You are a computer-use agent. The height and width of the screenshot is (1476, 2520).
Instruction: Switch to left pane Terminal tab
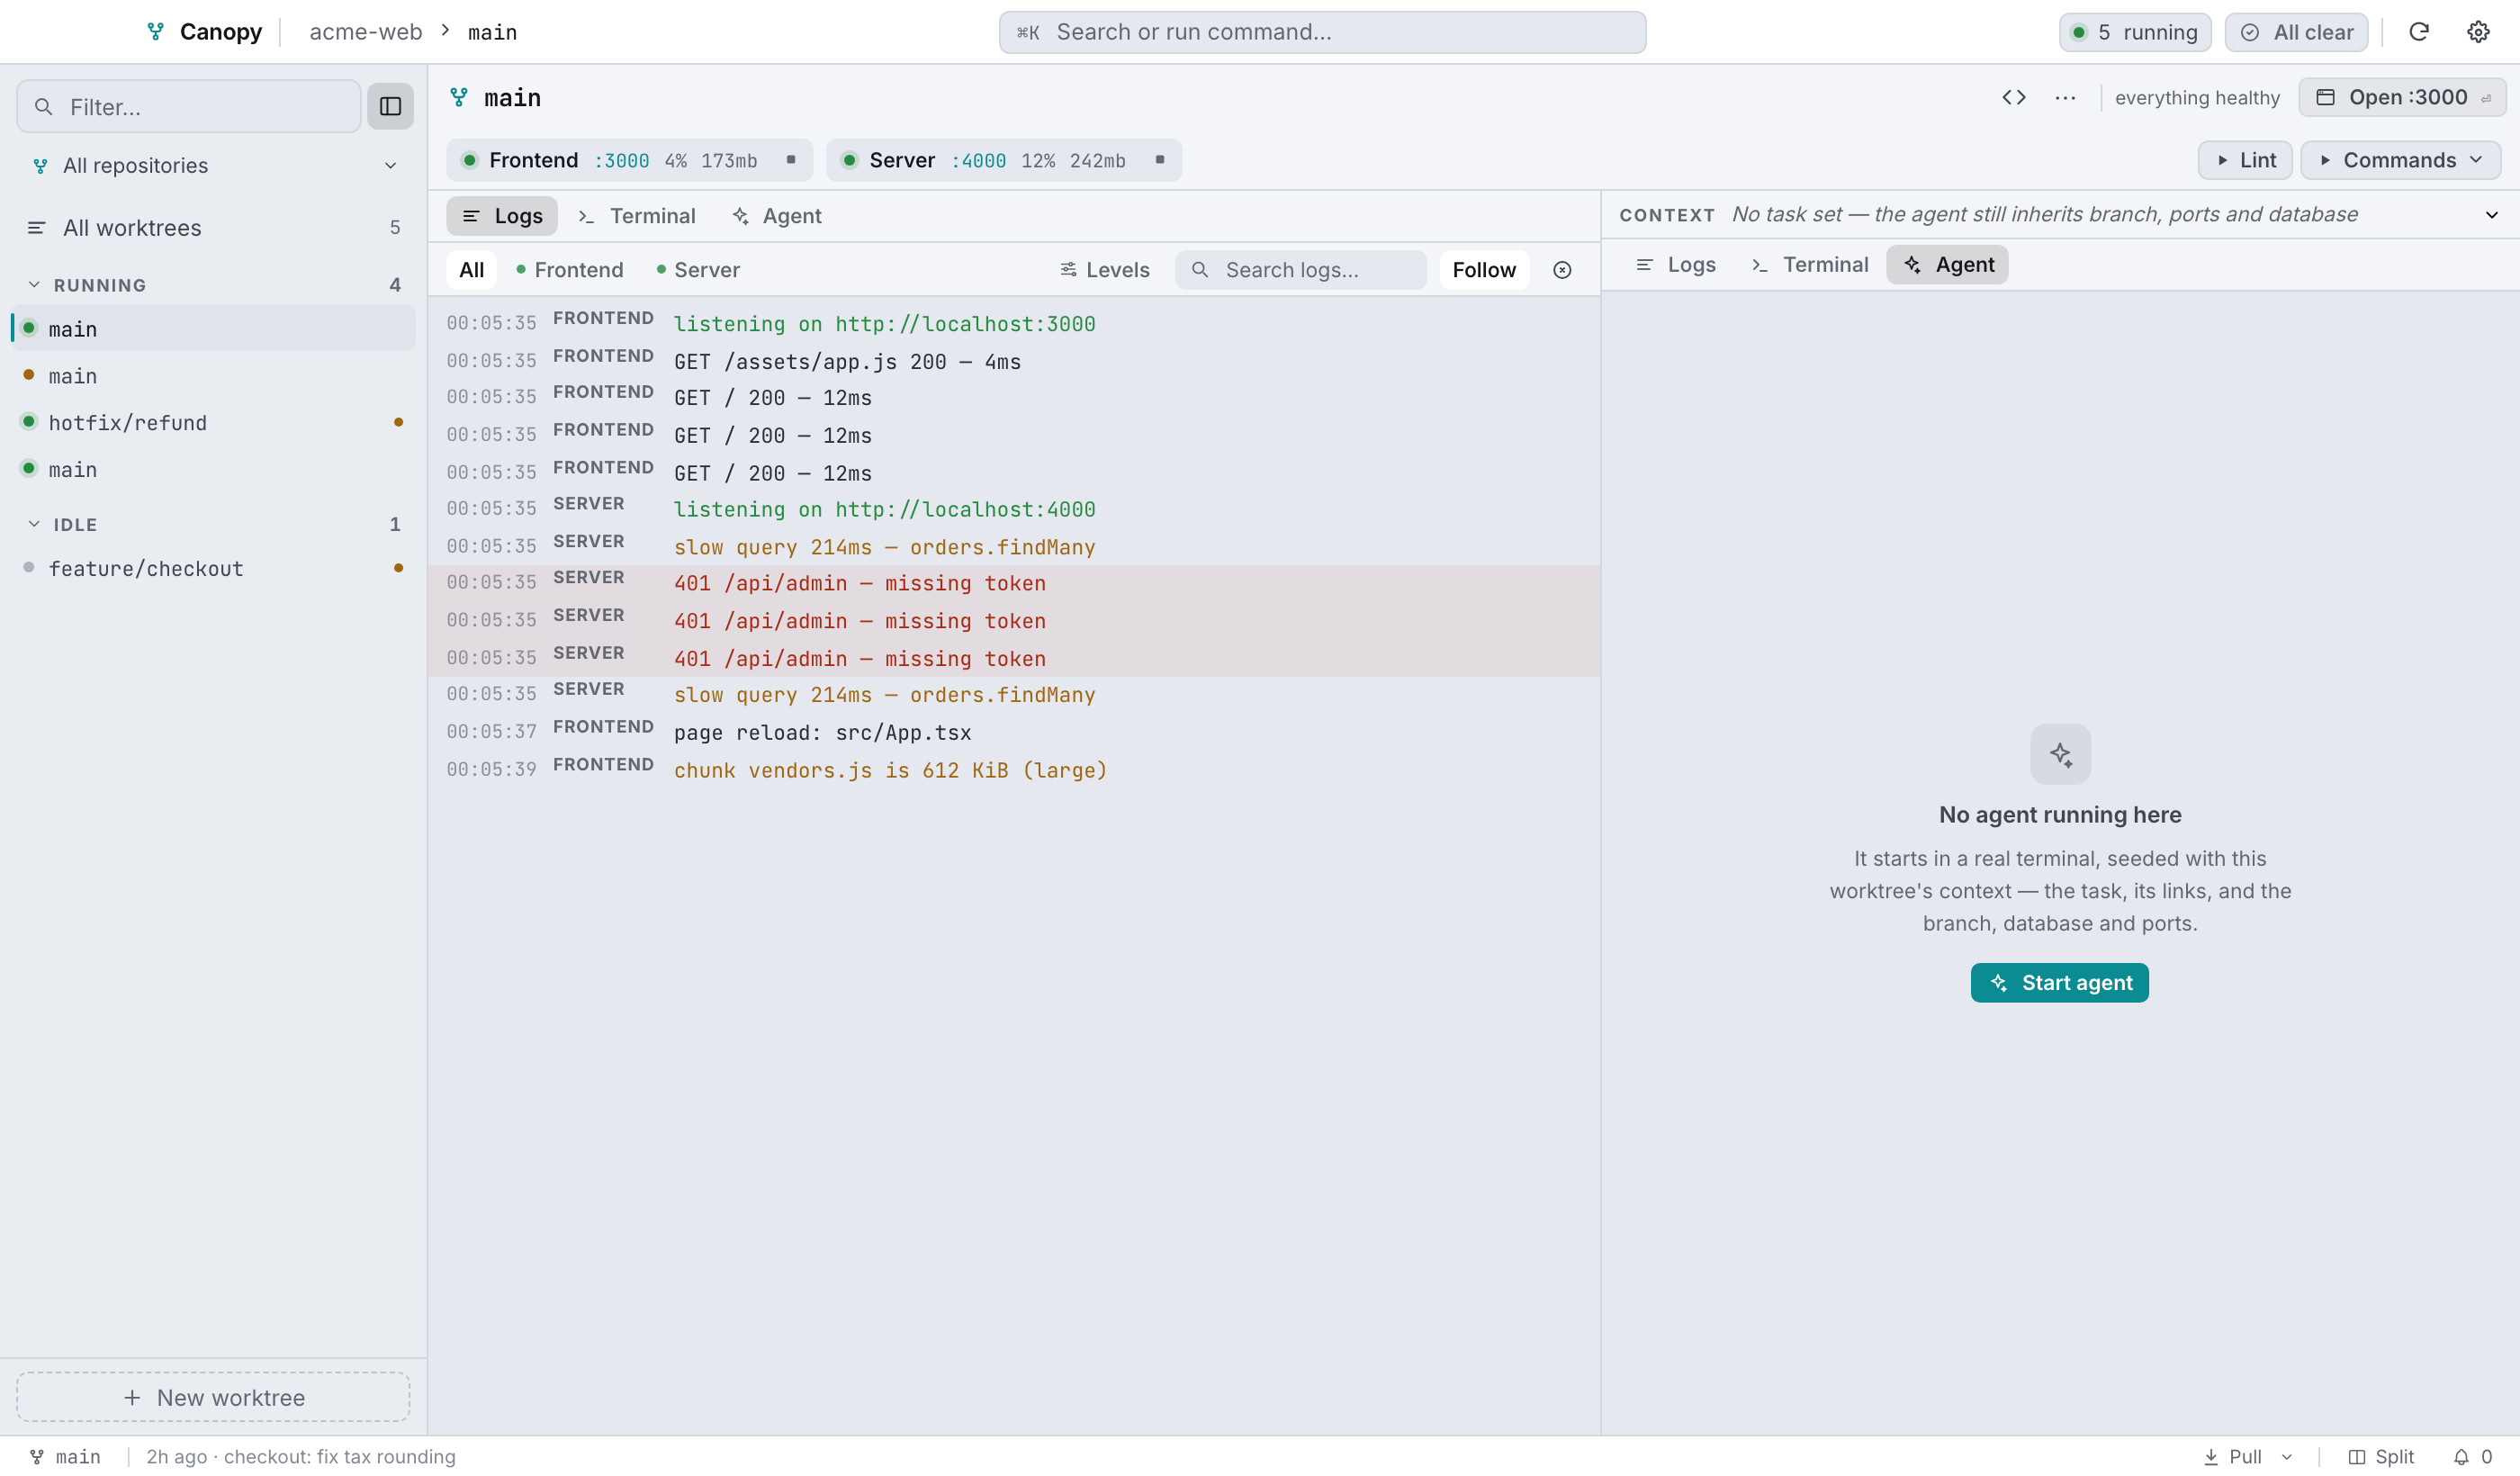(637, 216)
